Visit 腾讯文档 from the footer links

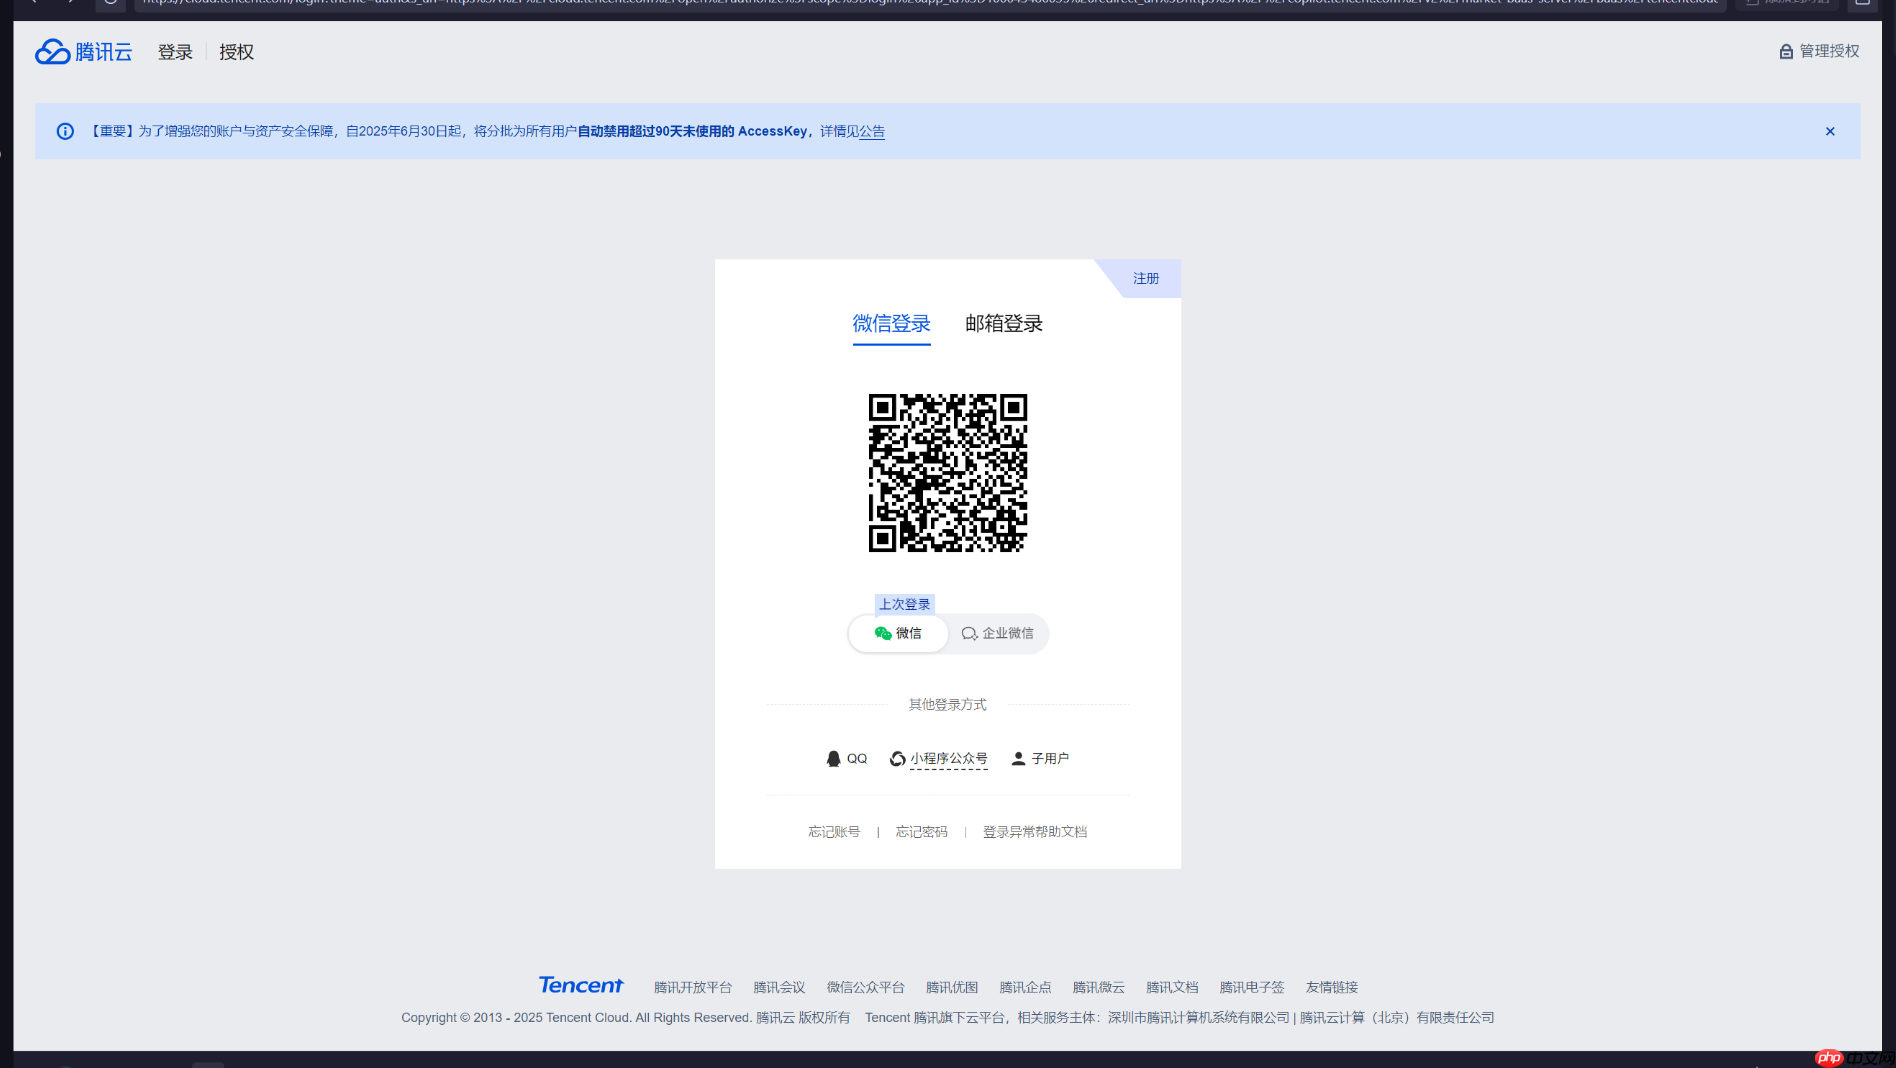pos(1171,987)
